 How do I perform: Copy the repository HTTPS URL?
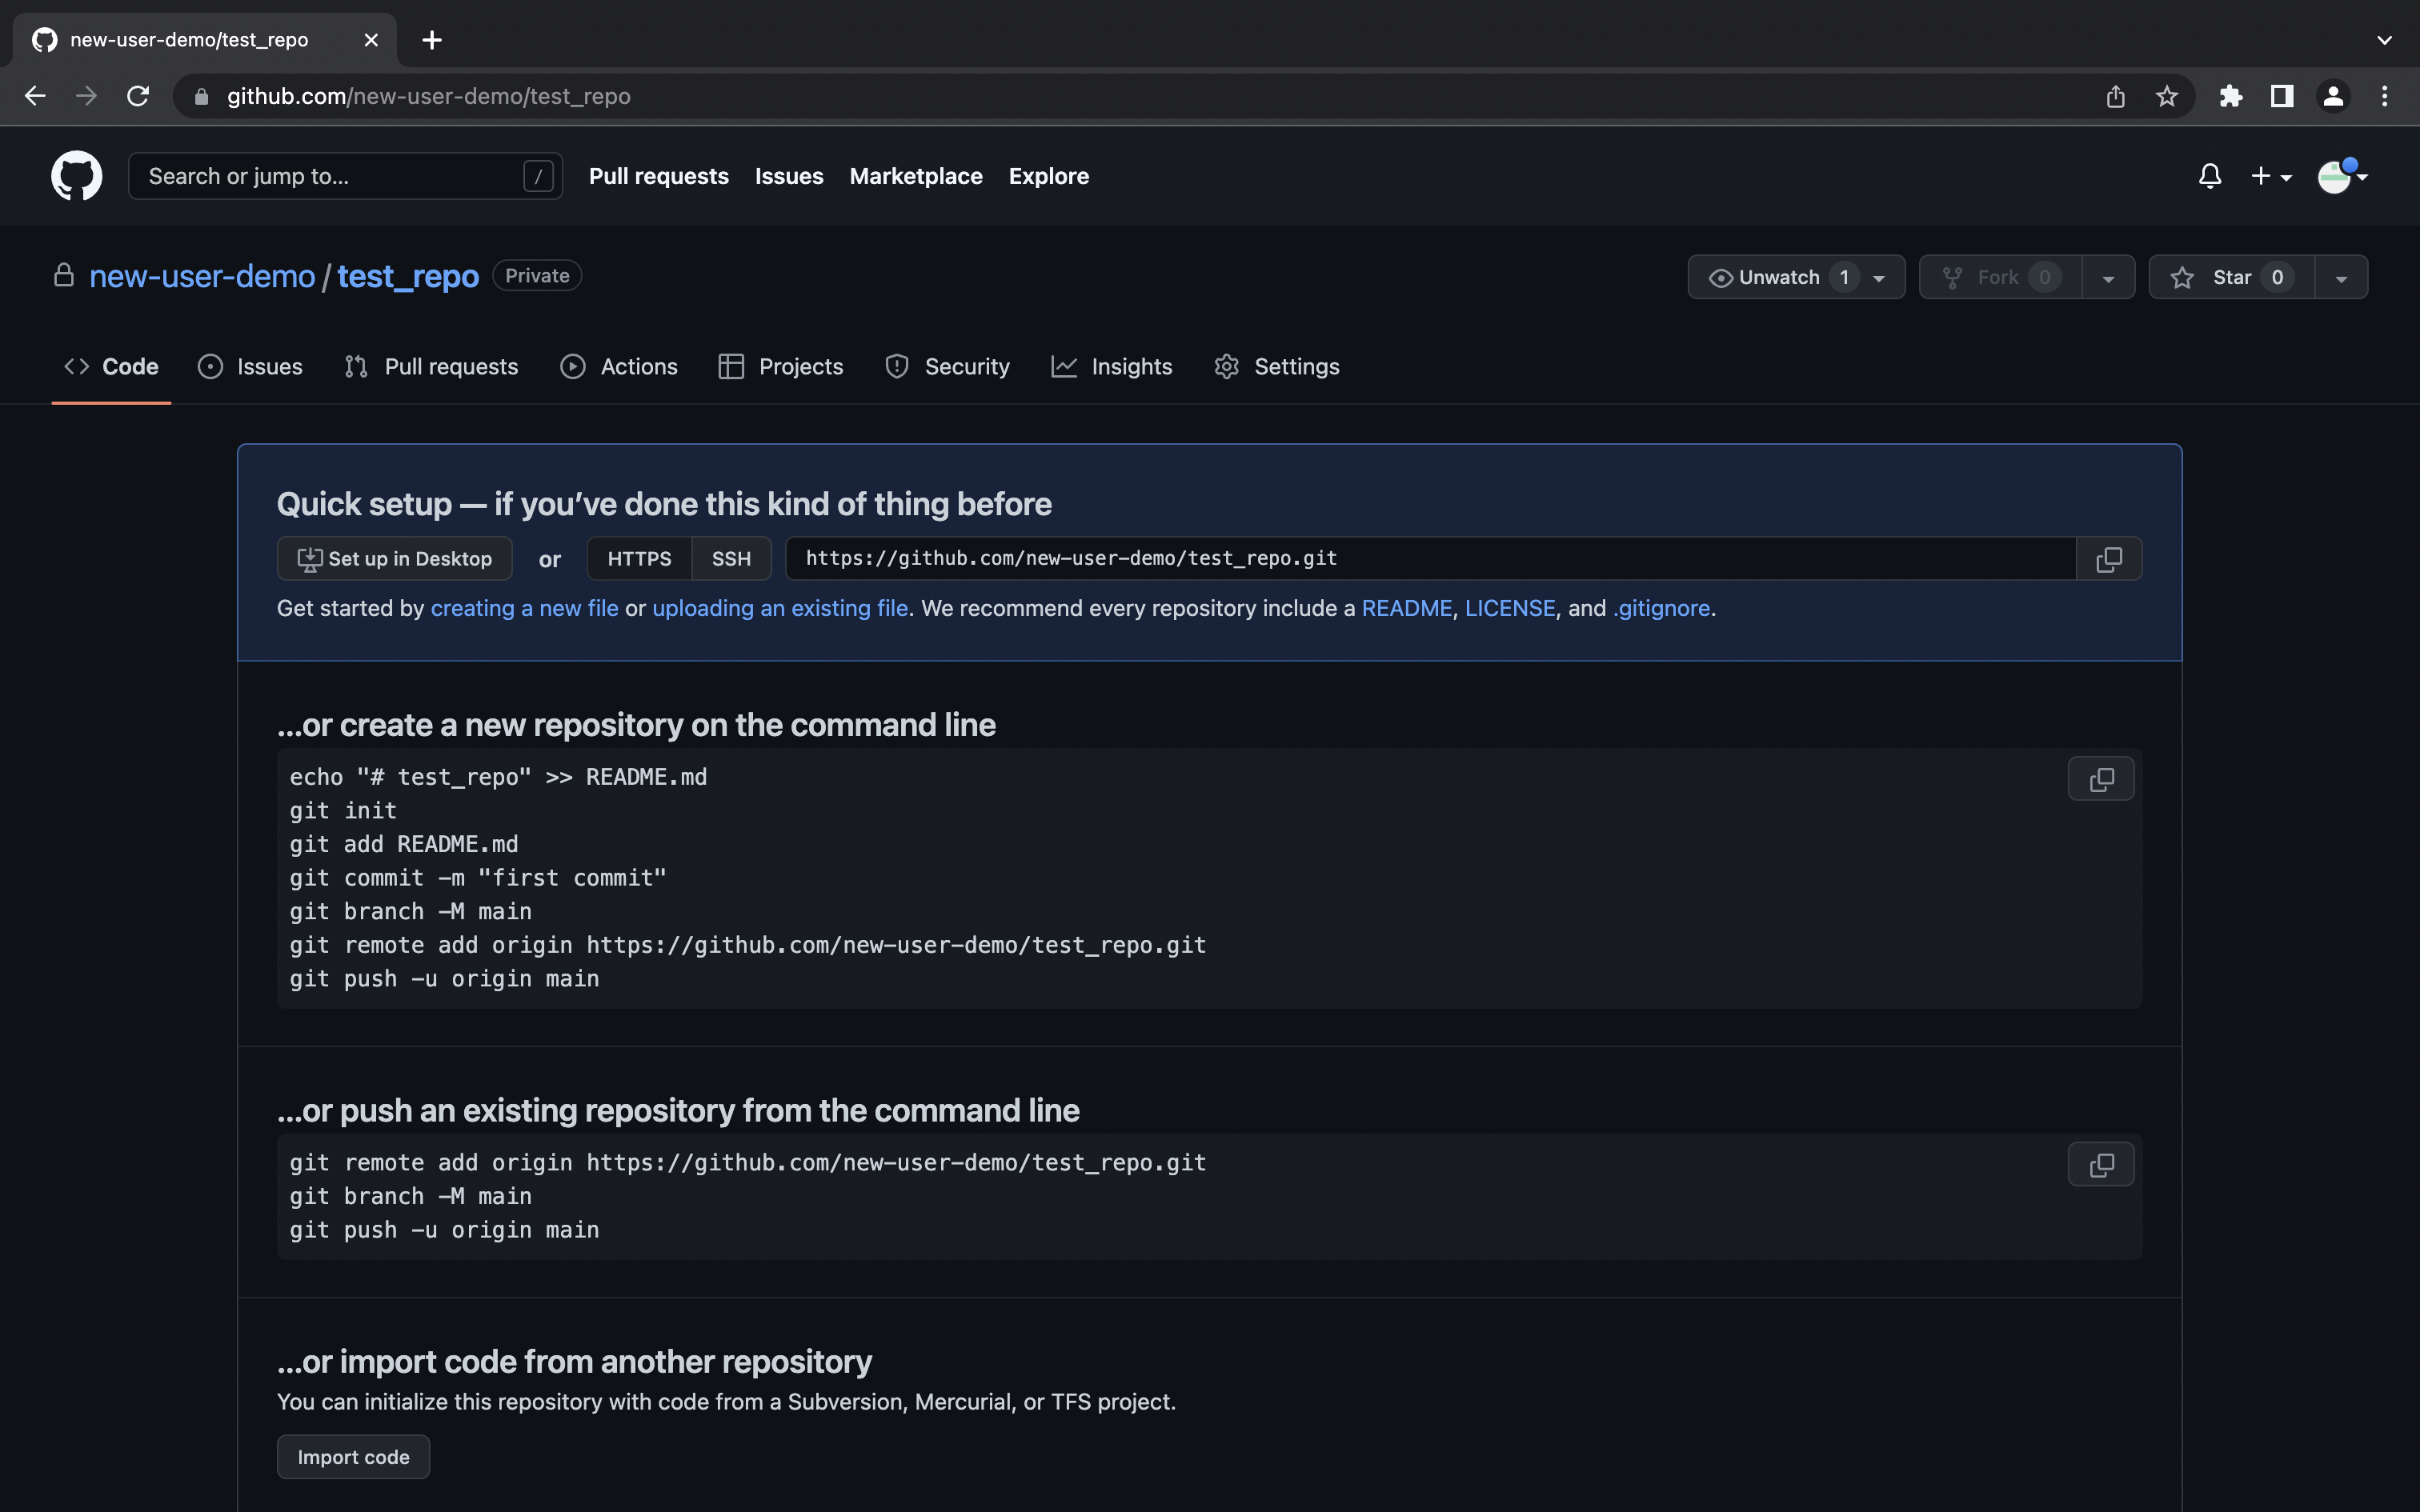tap(2109, 559)
